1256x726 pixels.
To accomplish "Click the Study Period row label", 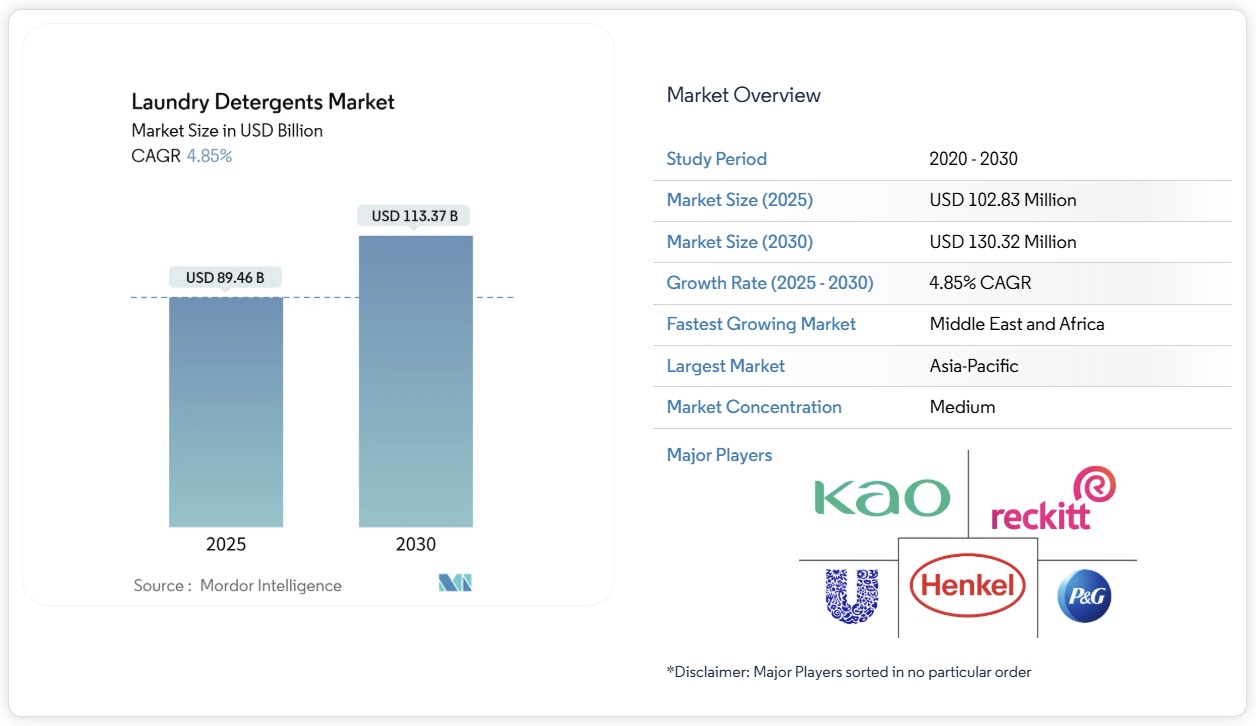I will (x=716, y=159).
